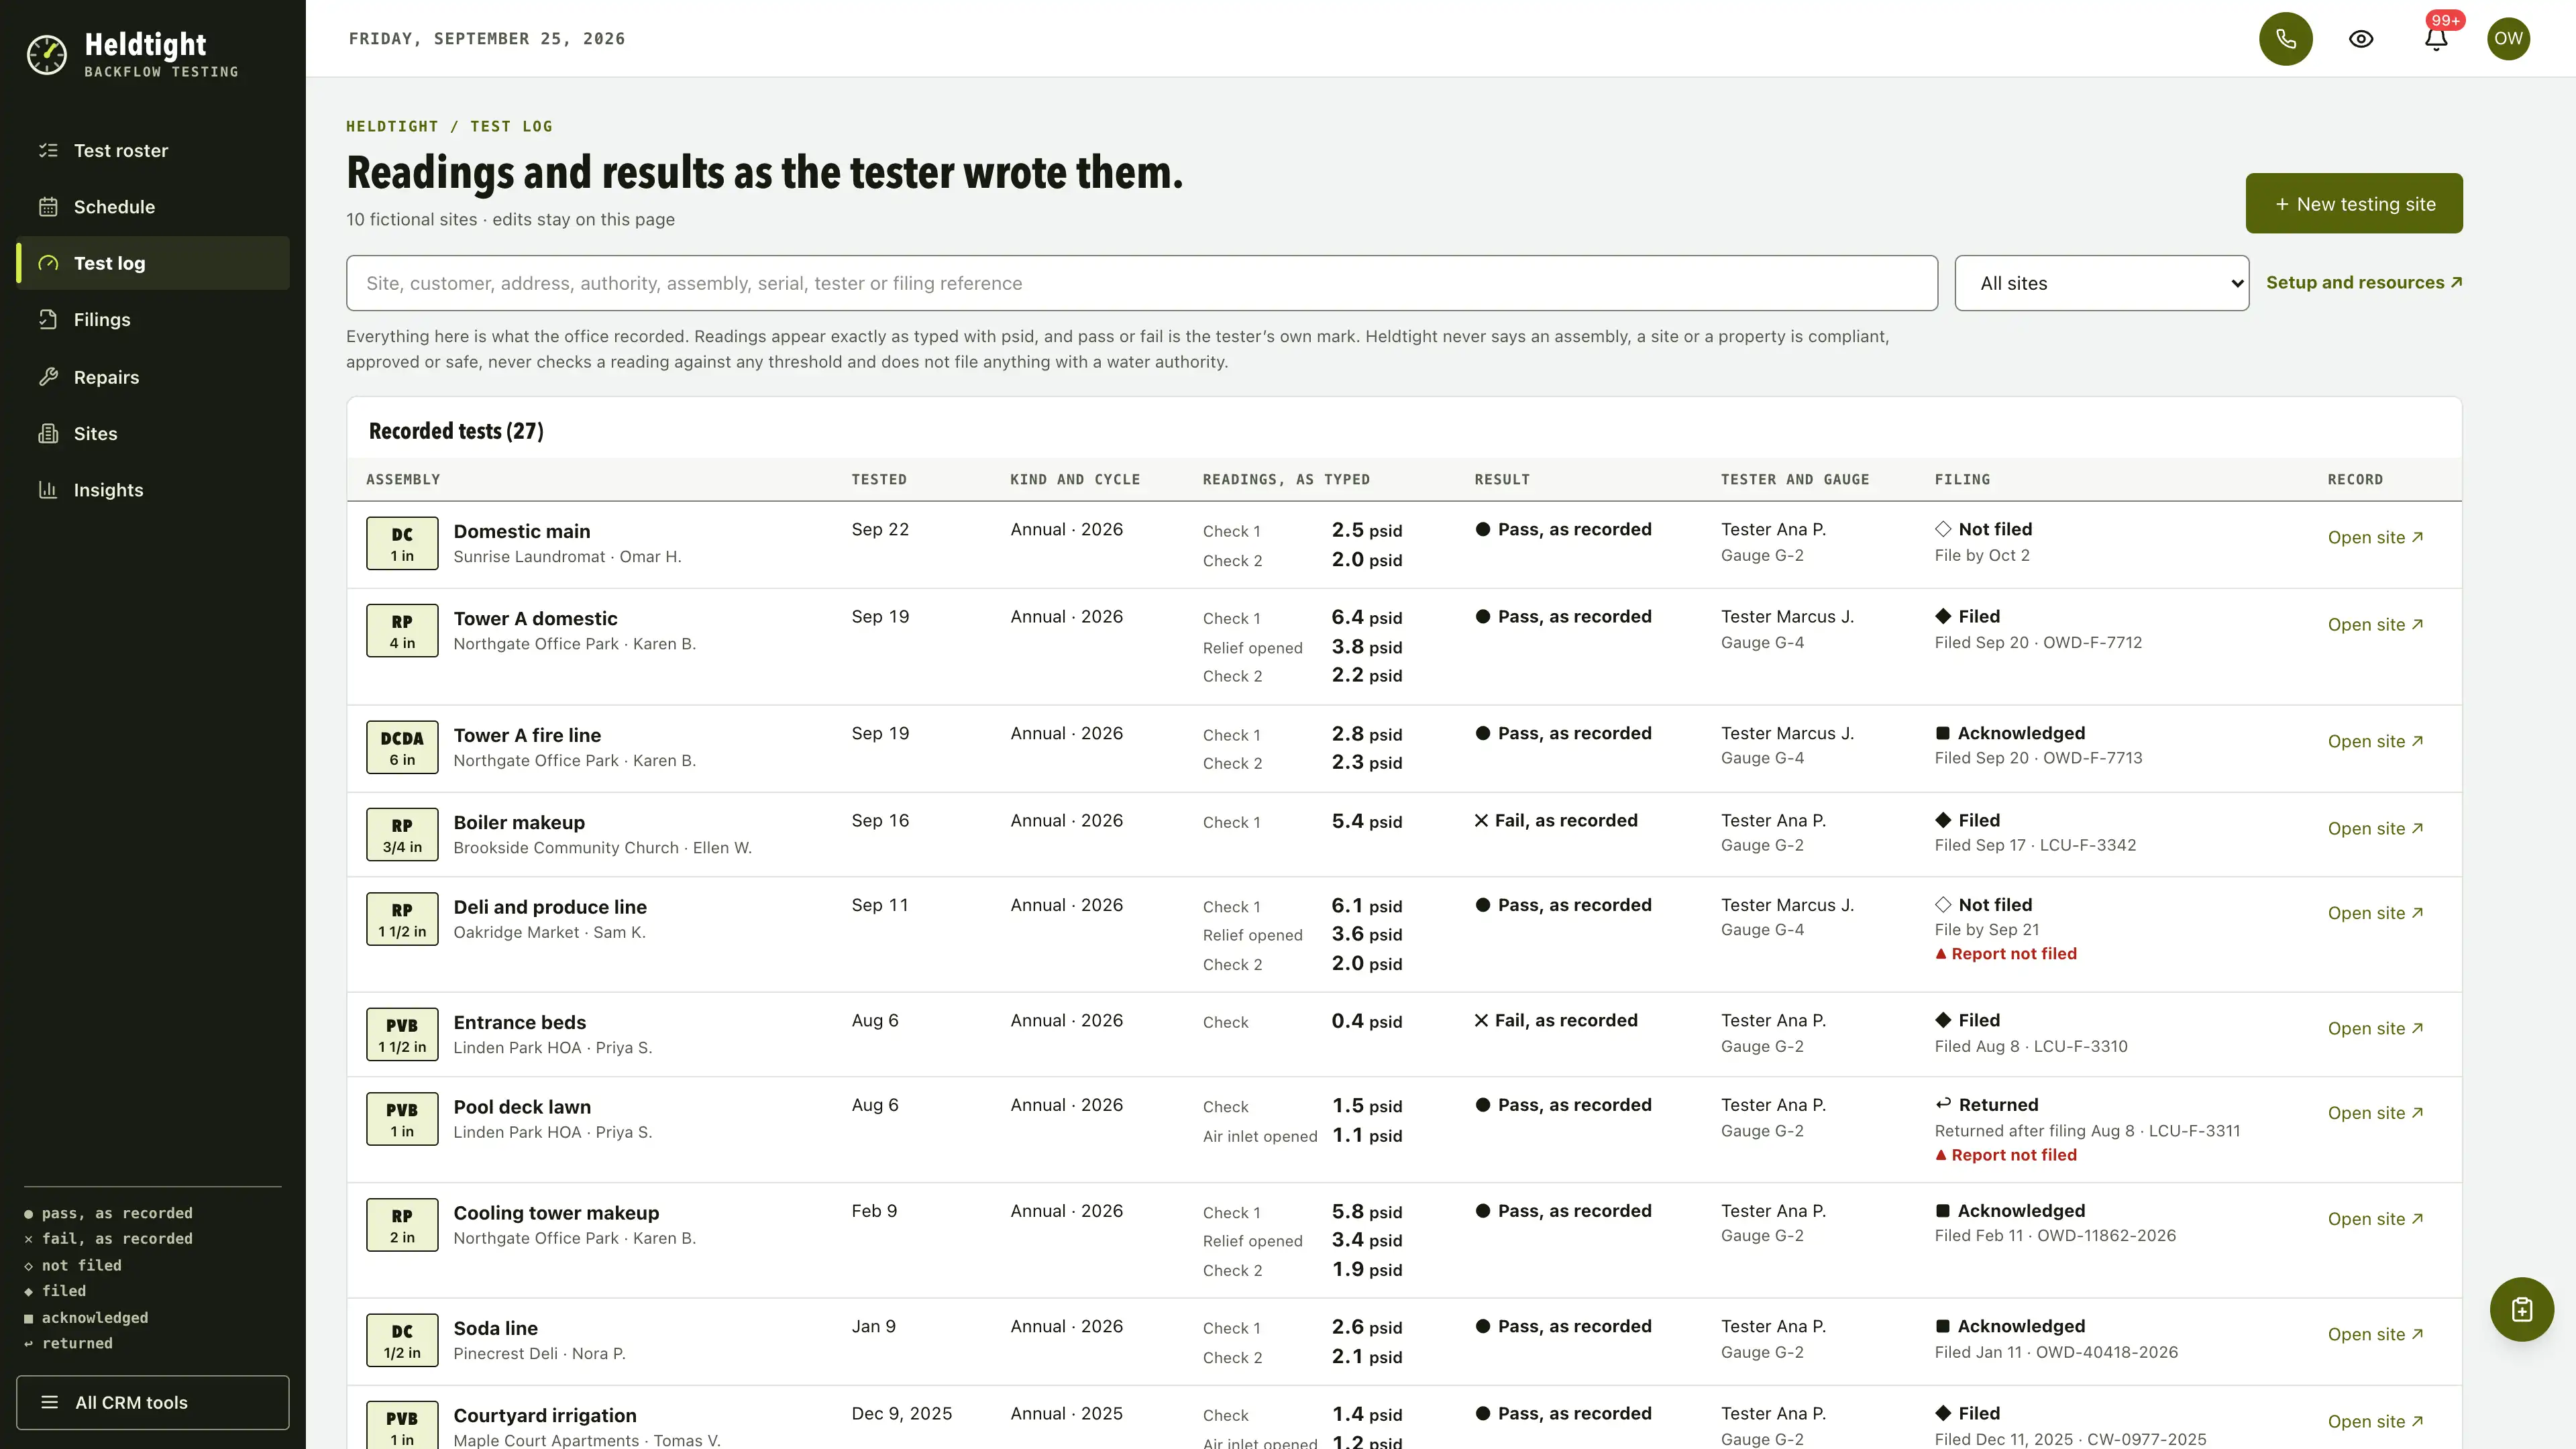Open site for Cooling tower makeup row

tap(2375, 1219)
